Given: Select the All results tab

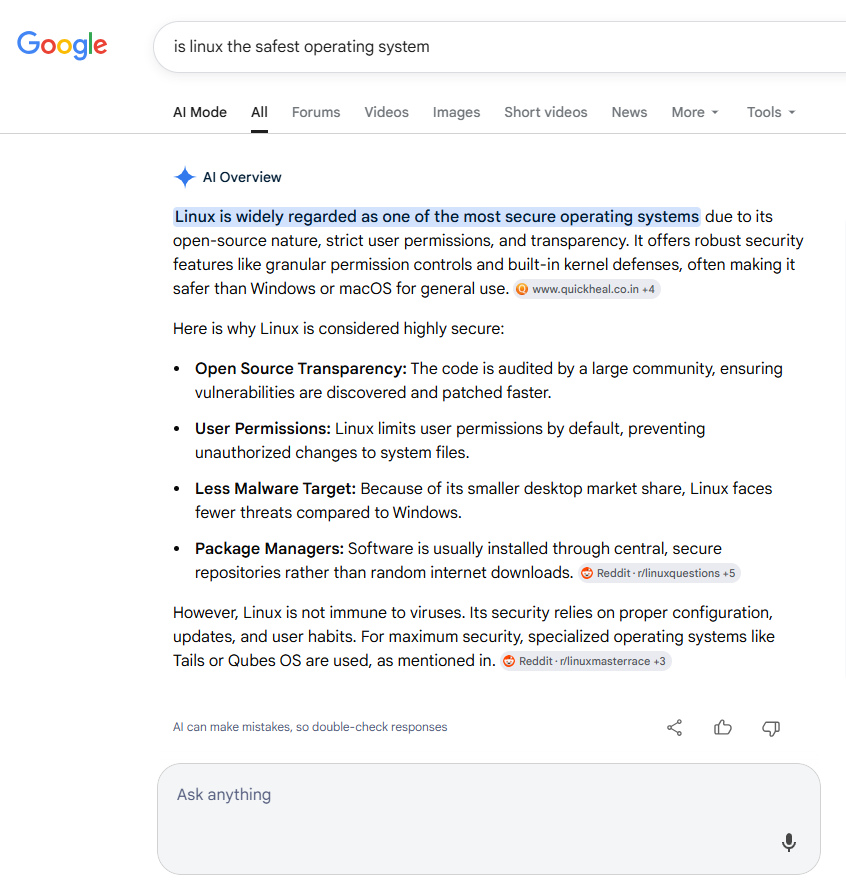Looking at the screenshot, I should pos(259,112).
